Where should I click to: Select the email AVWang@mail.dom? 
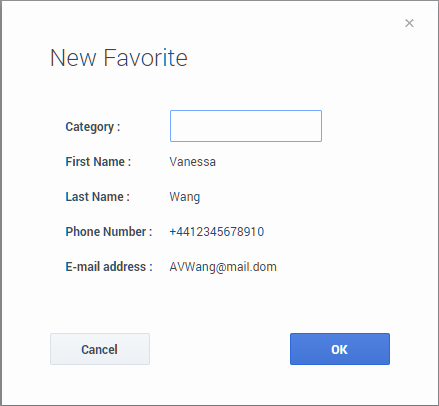click(223, 267)
